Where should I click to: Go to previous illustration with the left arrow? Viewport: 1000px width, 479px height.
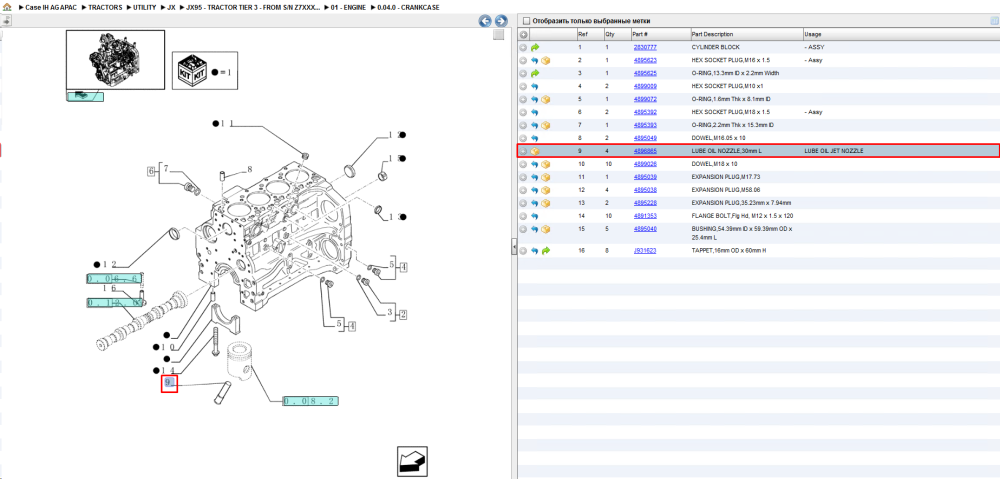pos(485,21)
